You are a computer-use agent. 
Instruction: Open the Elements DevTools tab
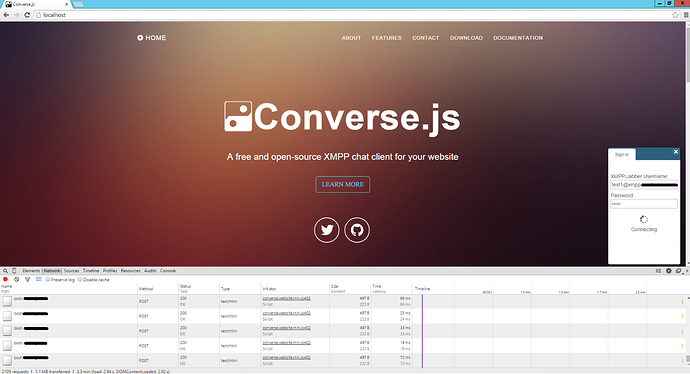pyautogui.click(x=31, y=271)
